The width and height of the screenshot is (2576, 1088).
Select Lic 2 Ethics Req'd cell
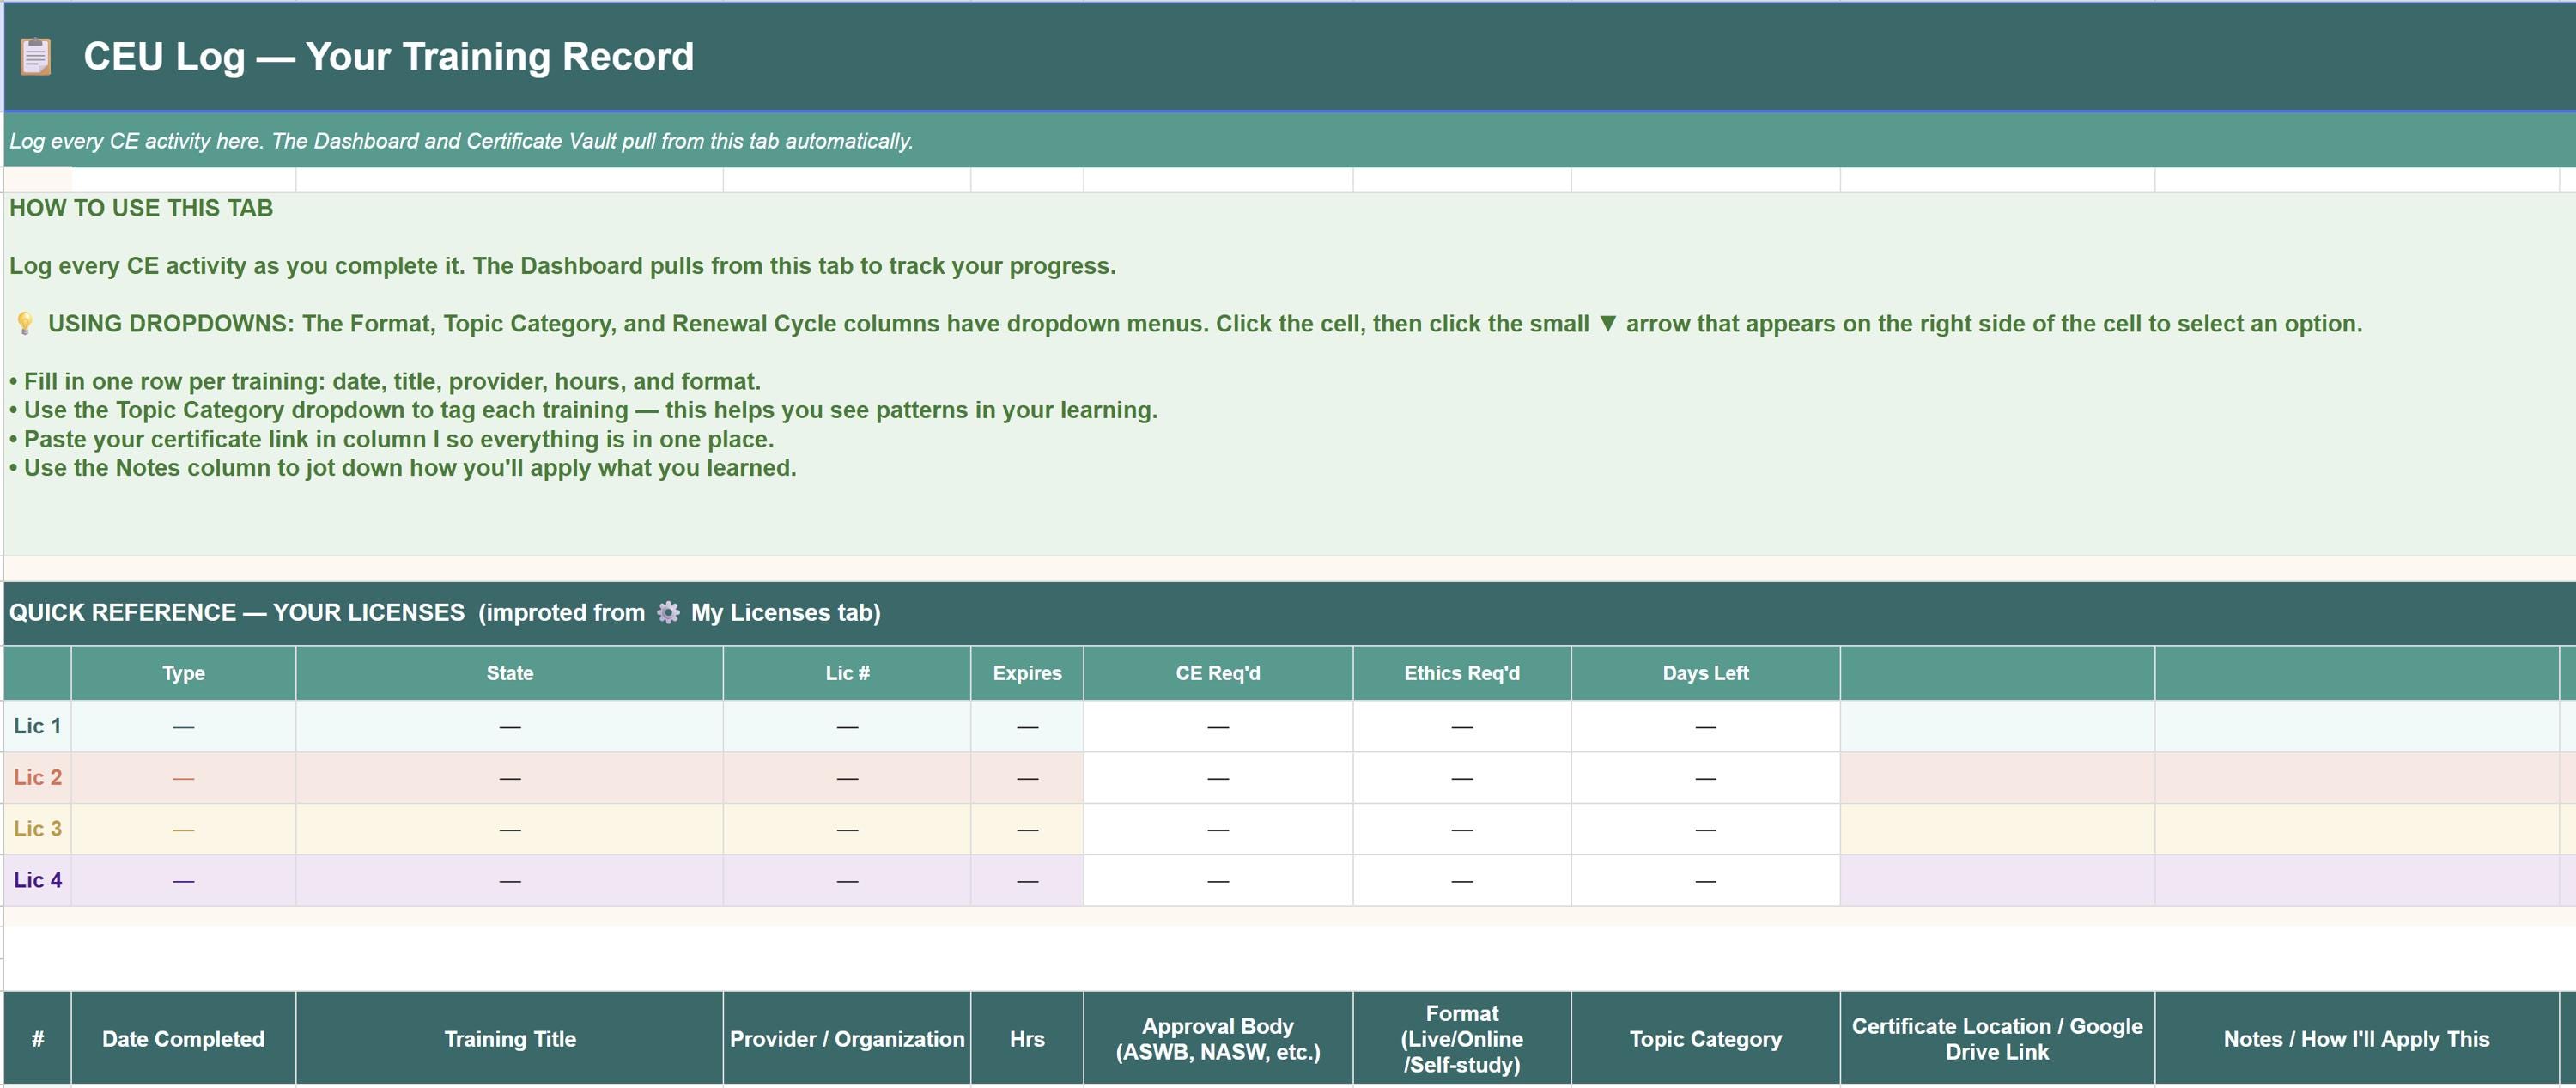[1462, 778]
